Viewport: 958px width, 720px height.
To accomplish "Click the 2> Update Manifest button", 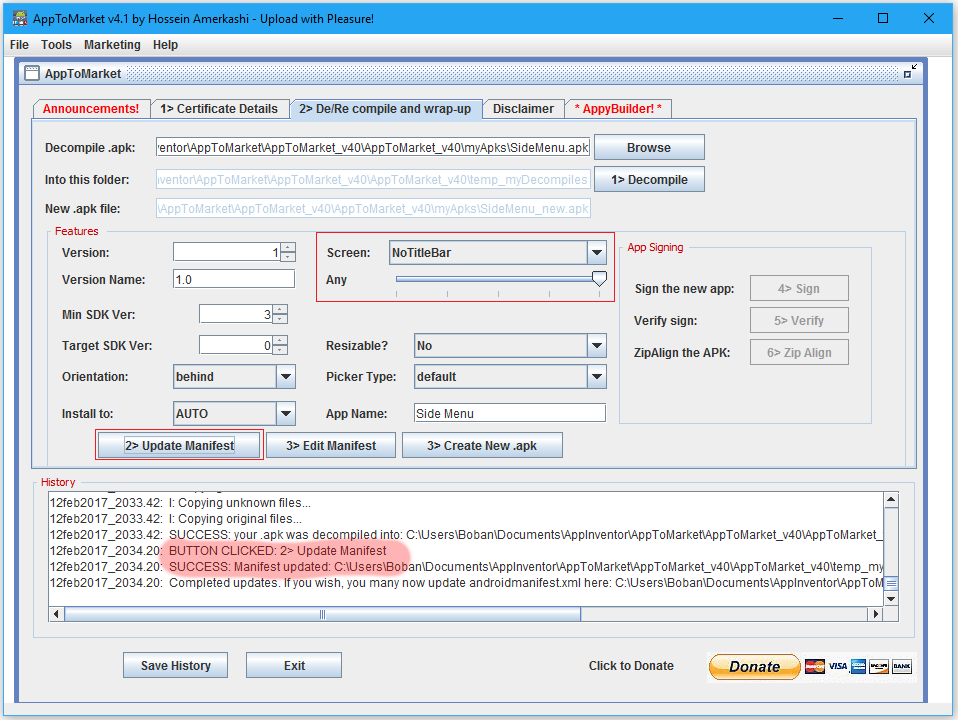I will click(180, 446).
